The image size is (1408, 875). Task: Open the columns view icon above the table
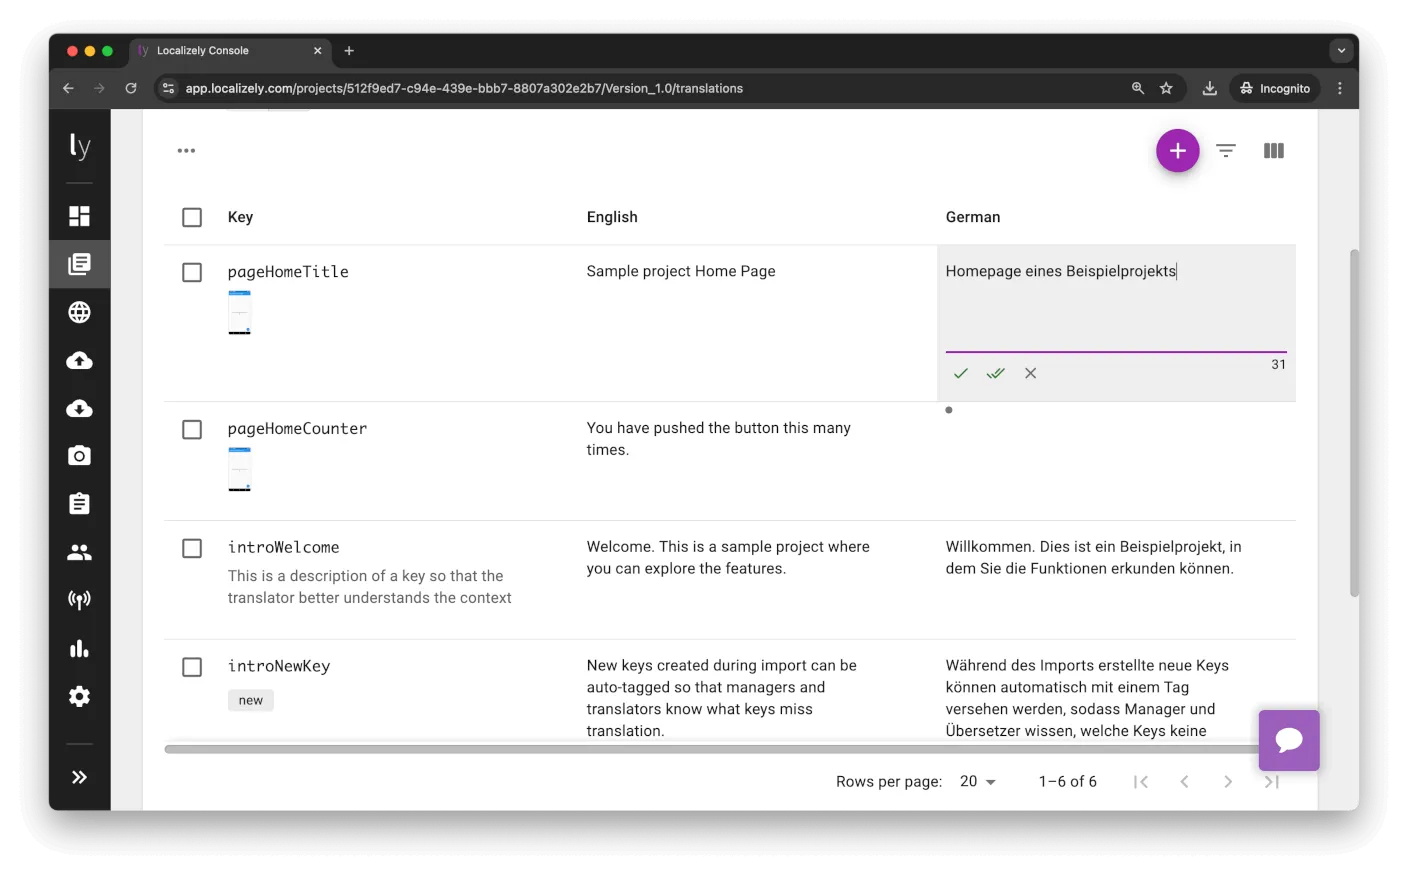[1273, 151]
